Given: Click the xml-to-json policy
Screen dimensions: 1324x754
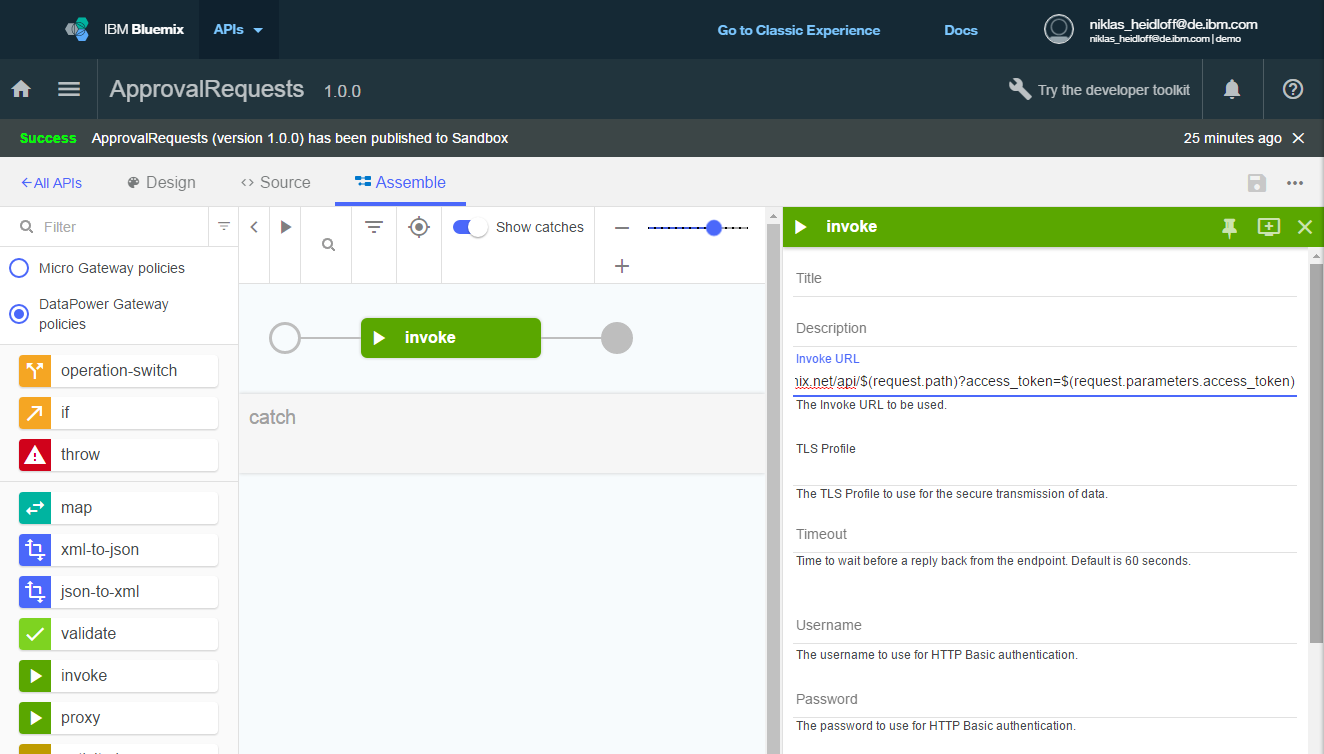Looking at the screenshot, I should pyautogui.click(x=118, y=550).
